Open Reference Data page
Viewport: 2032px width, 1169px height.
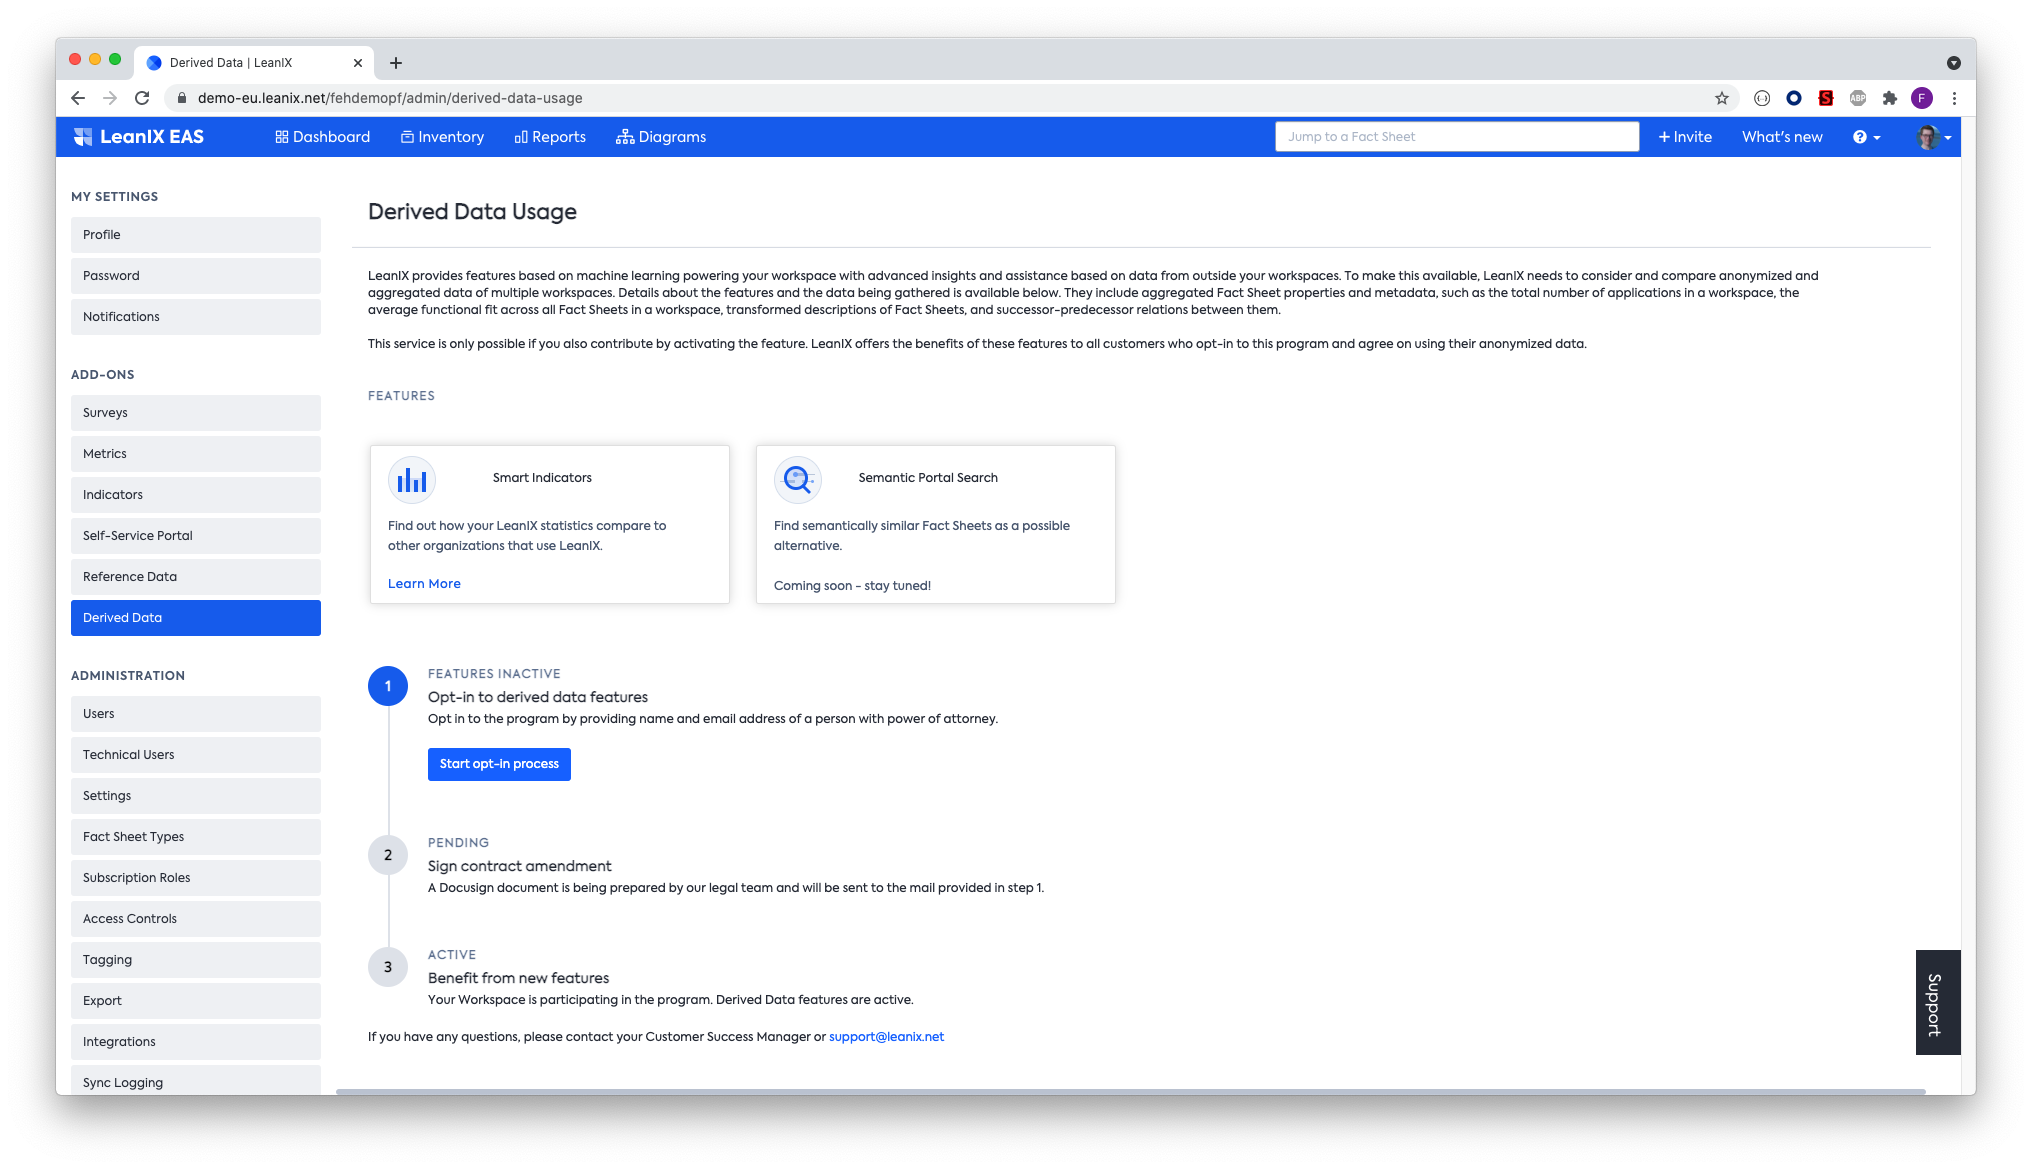[196, 577]
